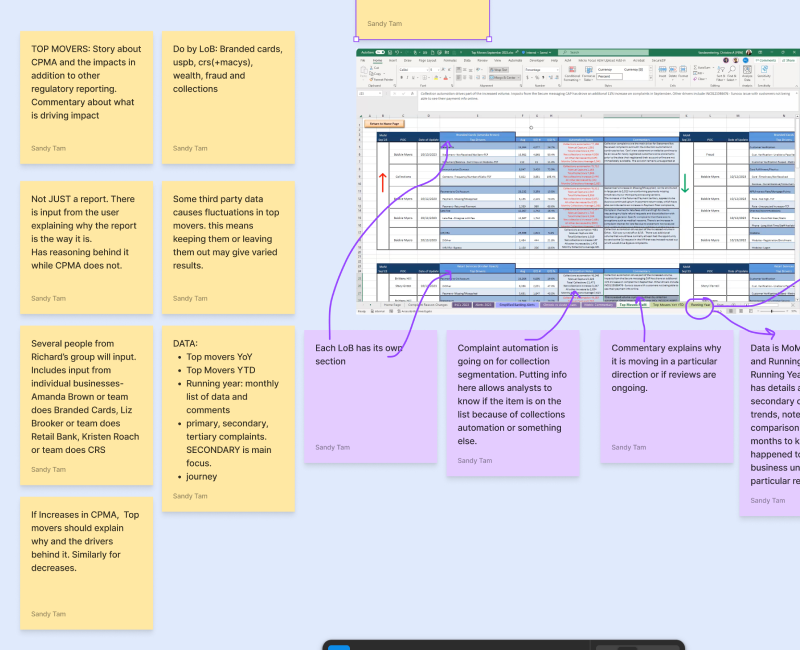Image resolution: width=800 pixels, height=650 pixels.
Task: Select the purple 'Complaint automation is going on' note
Action: 513,404
